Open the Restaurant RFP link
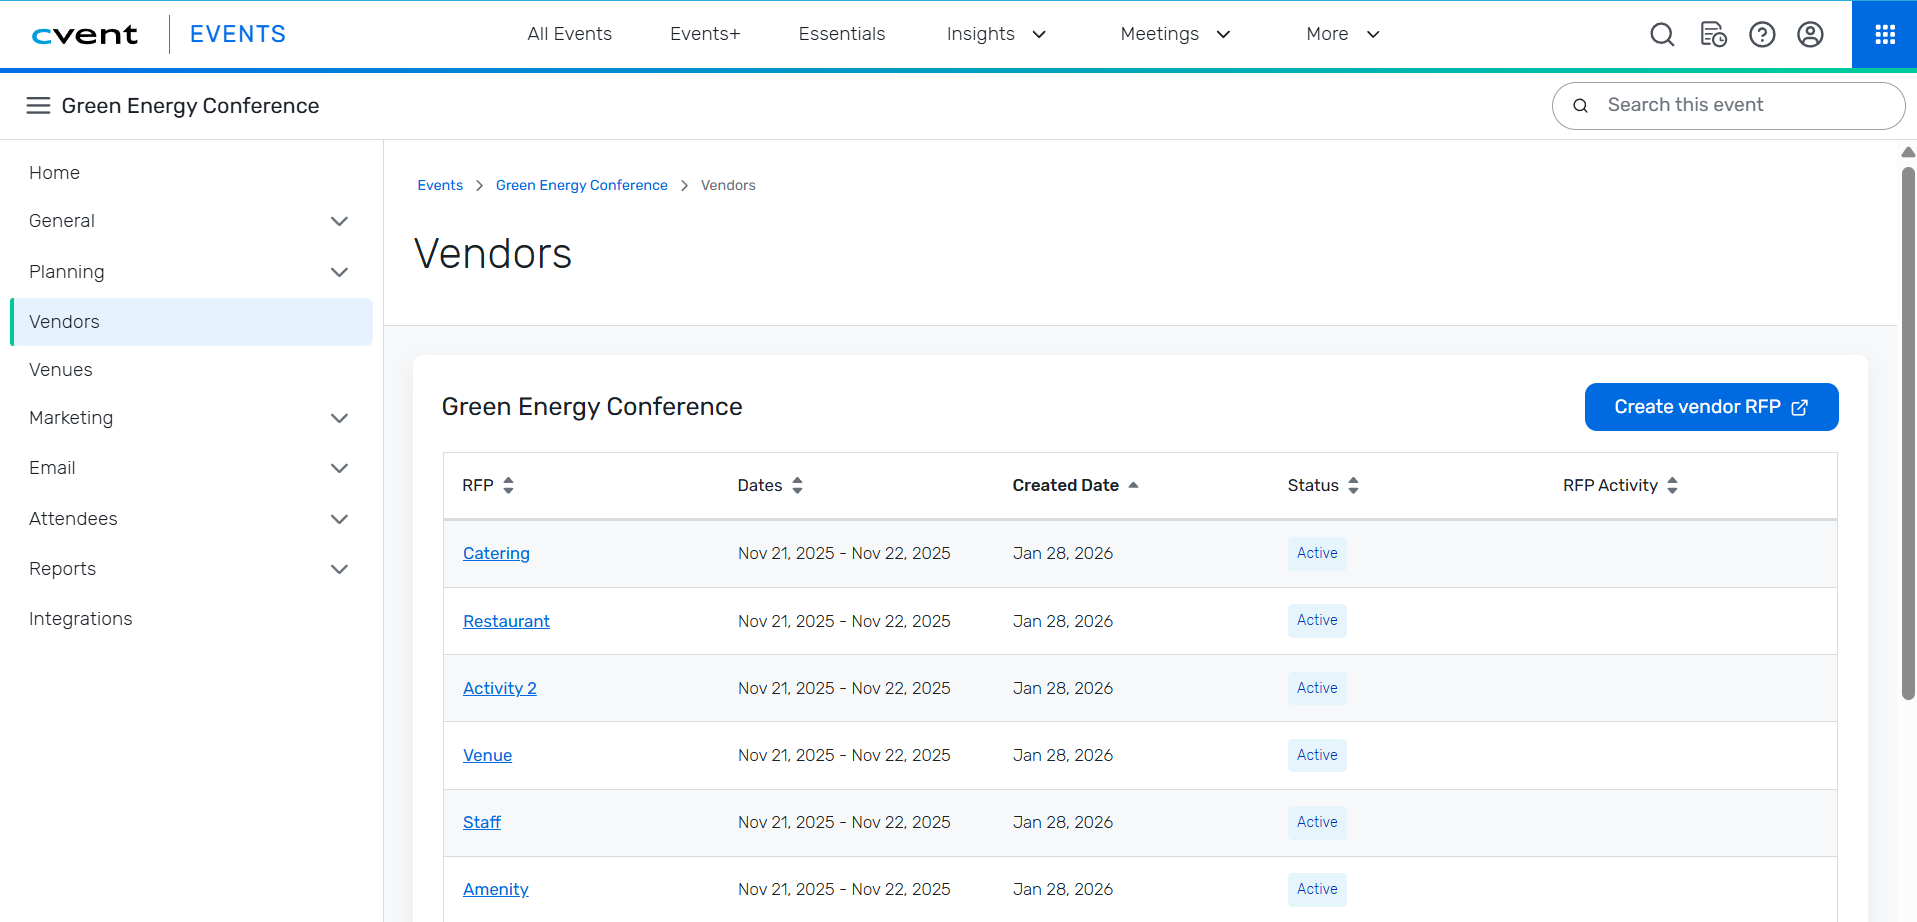1917x922 pixels. (x=506, y=621)
